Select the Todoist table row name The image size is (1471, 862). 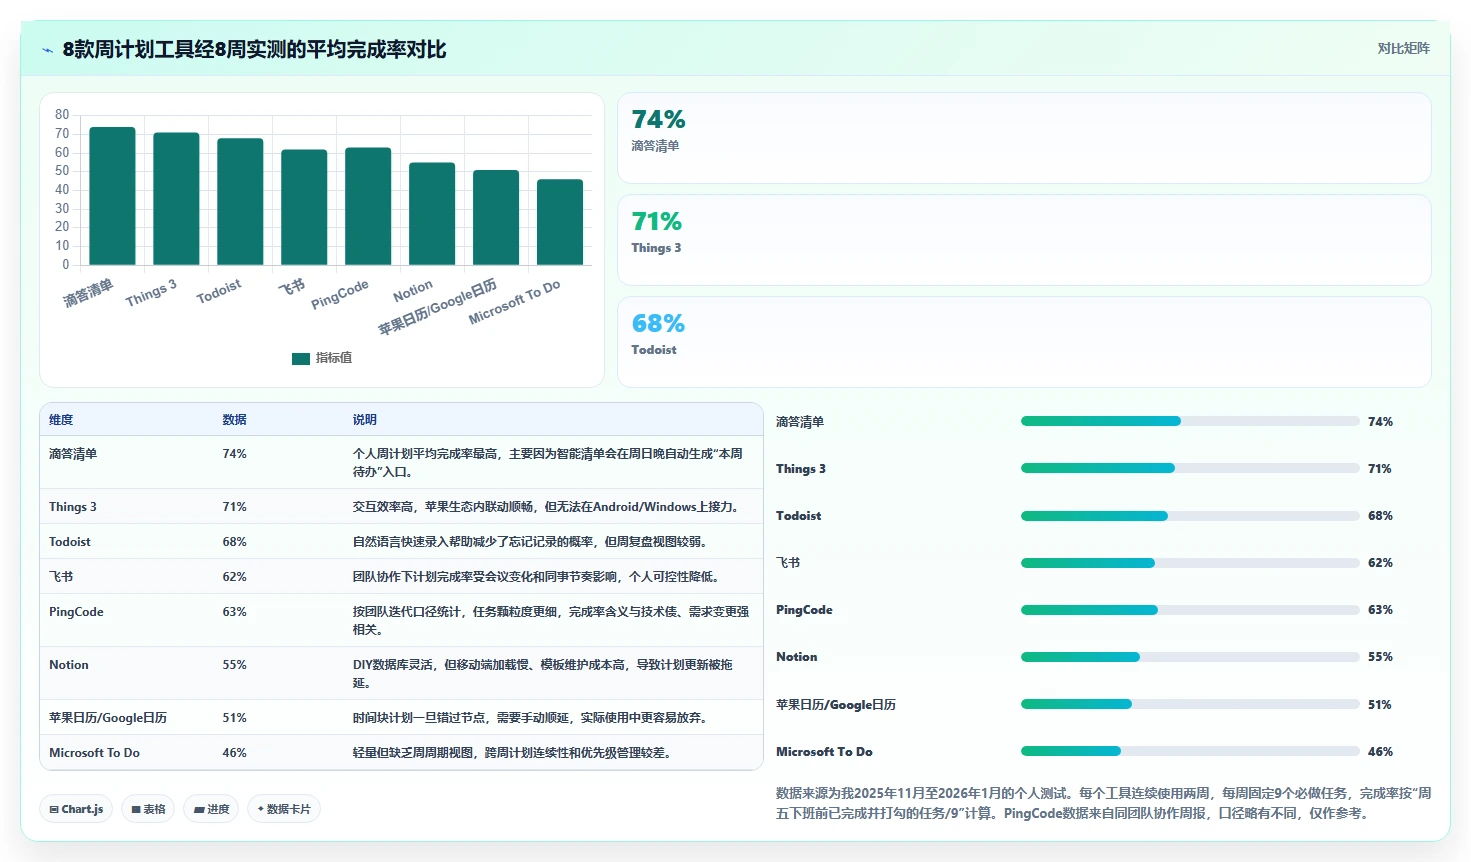tap(70, 542)
